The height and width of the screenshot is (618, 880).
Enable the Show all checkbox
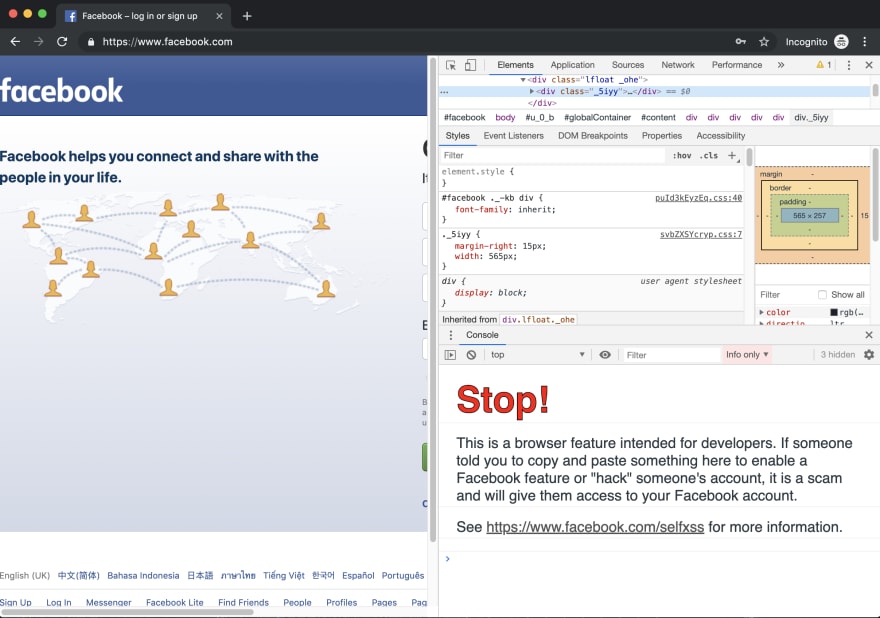[822, 295]
